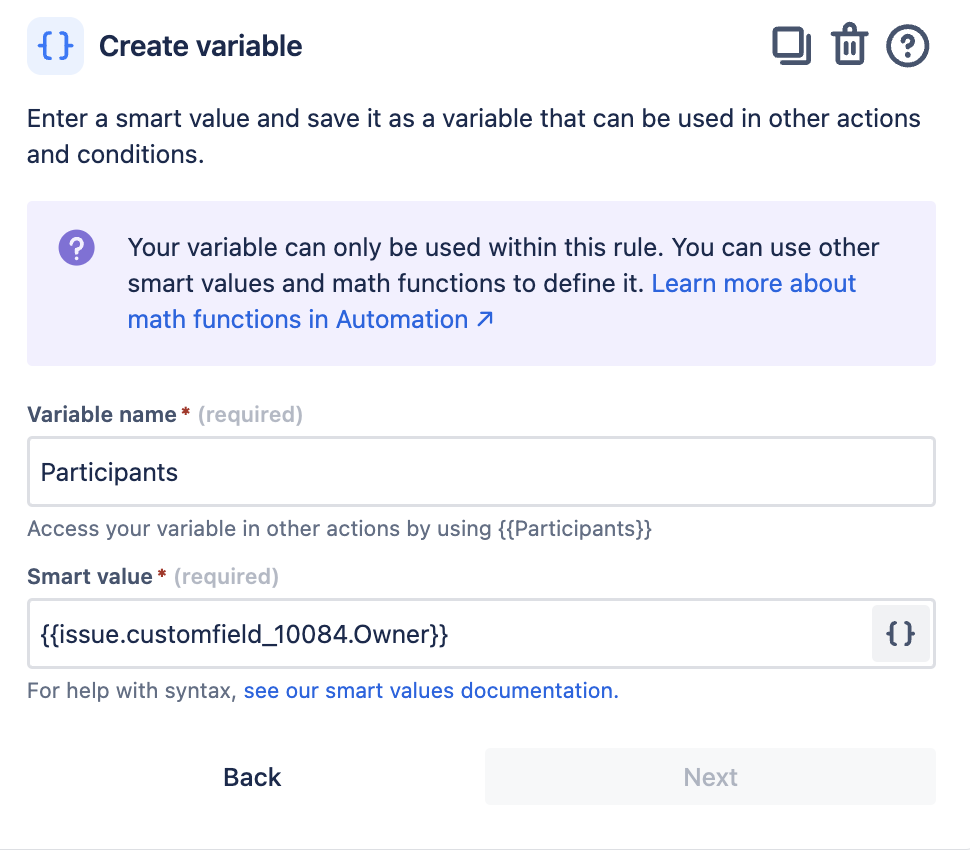Open the smart values documentation link
Image resolution: width=970 pixels, height=850 pixels.
point(430,691)
